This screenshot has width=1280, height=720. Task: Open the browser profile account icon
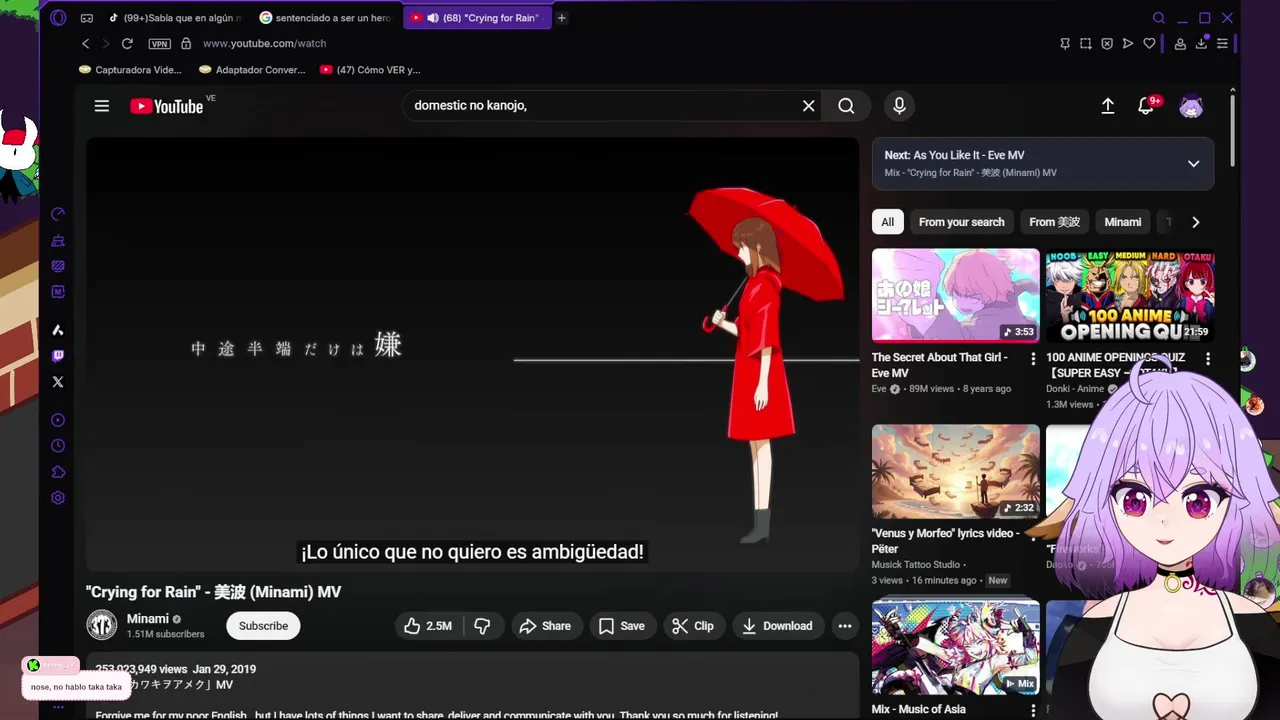(1180, 43)
